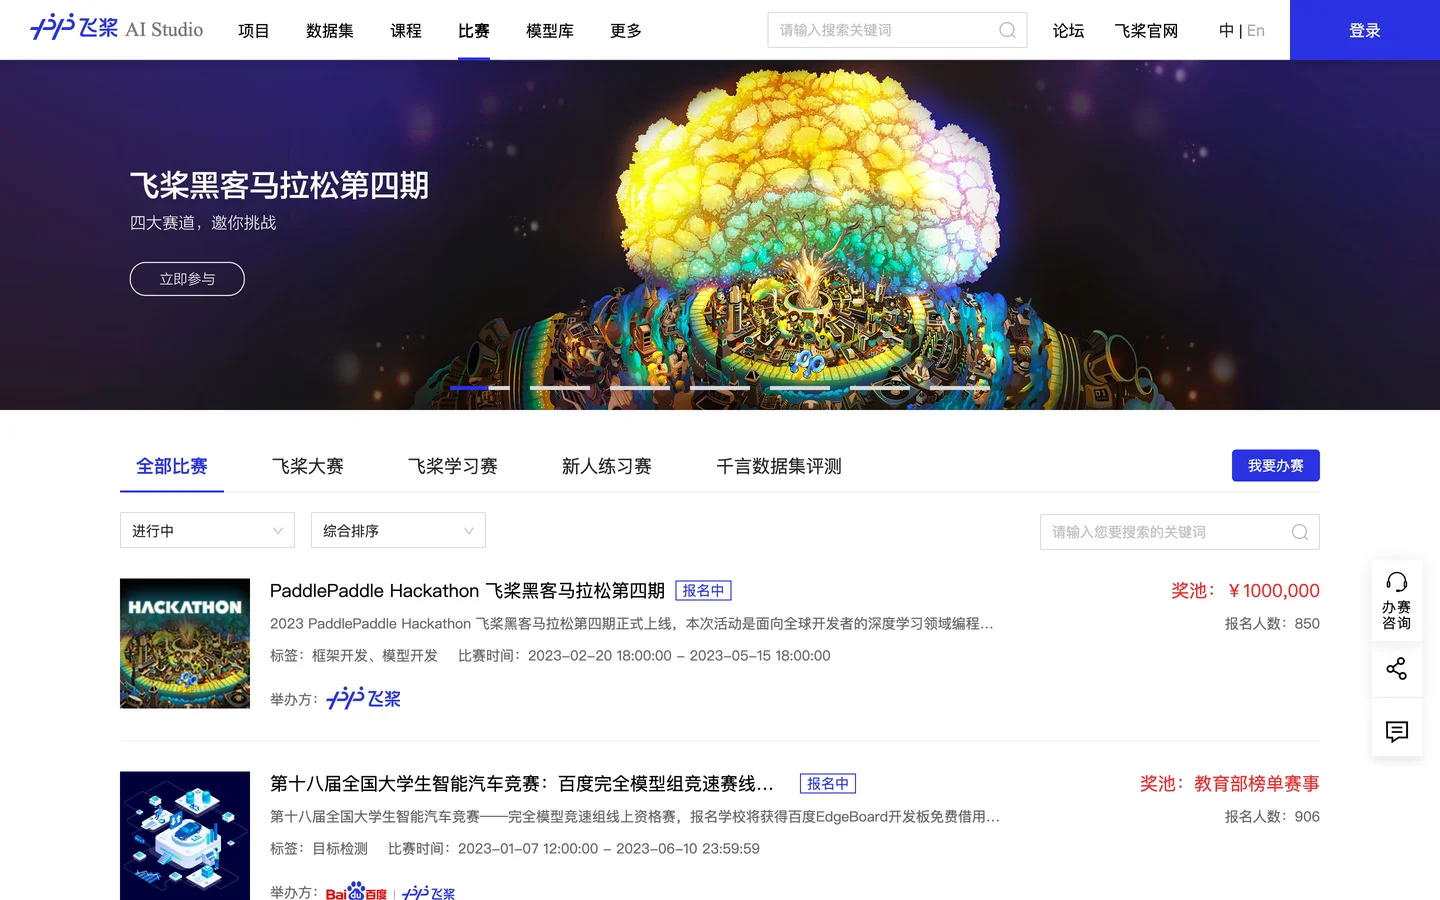Image resolution: width=1440 pixels, height=900 pixels.
Task: Open the 项目 menu in top navigation
Action: 254,31
